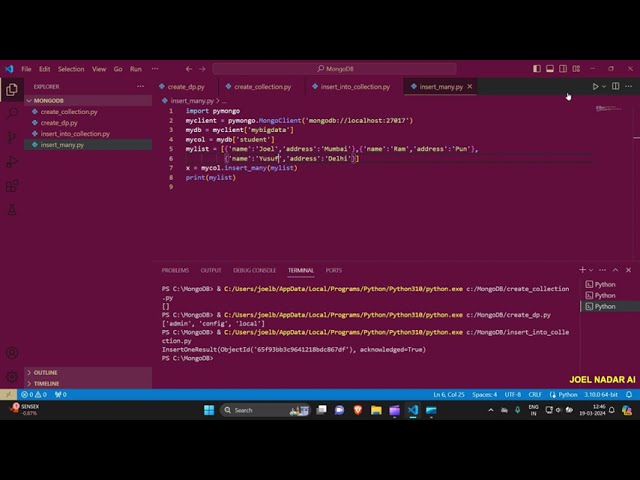Viewport: 640px width, 480px height.
Task: Open the Manage gear icon
Action: 12,376
